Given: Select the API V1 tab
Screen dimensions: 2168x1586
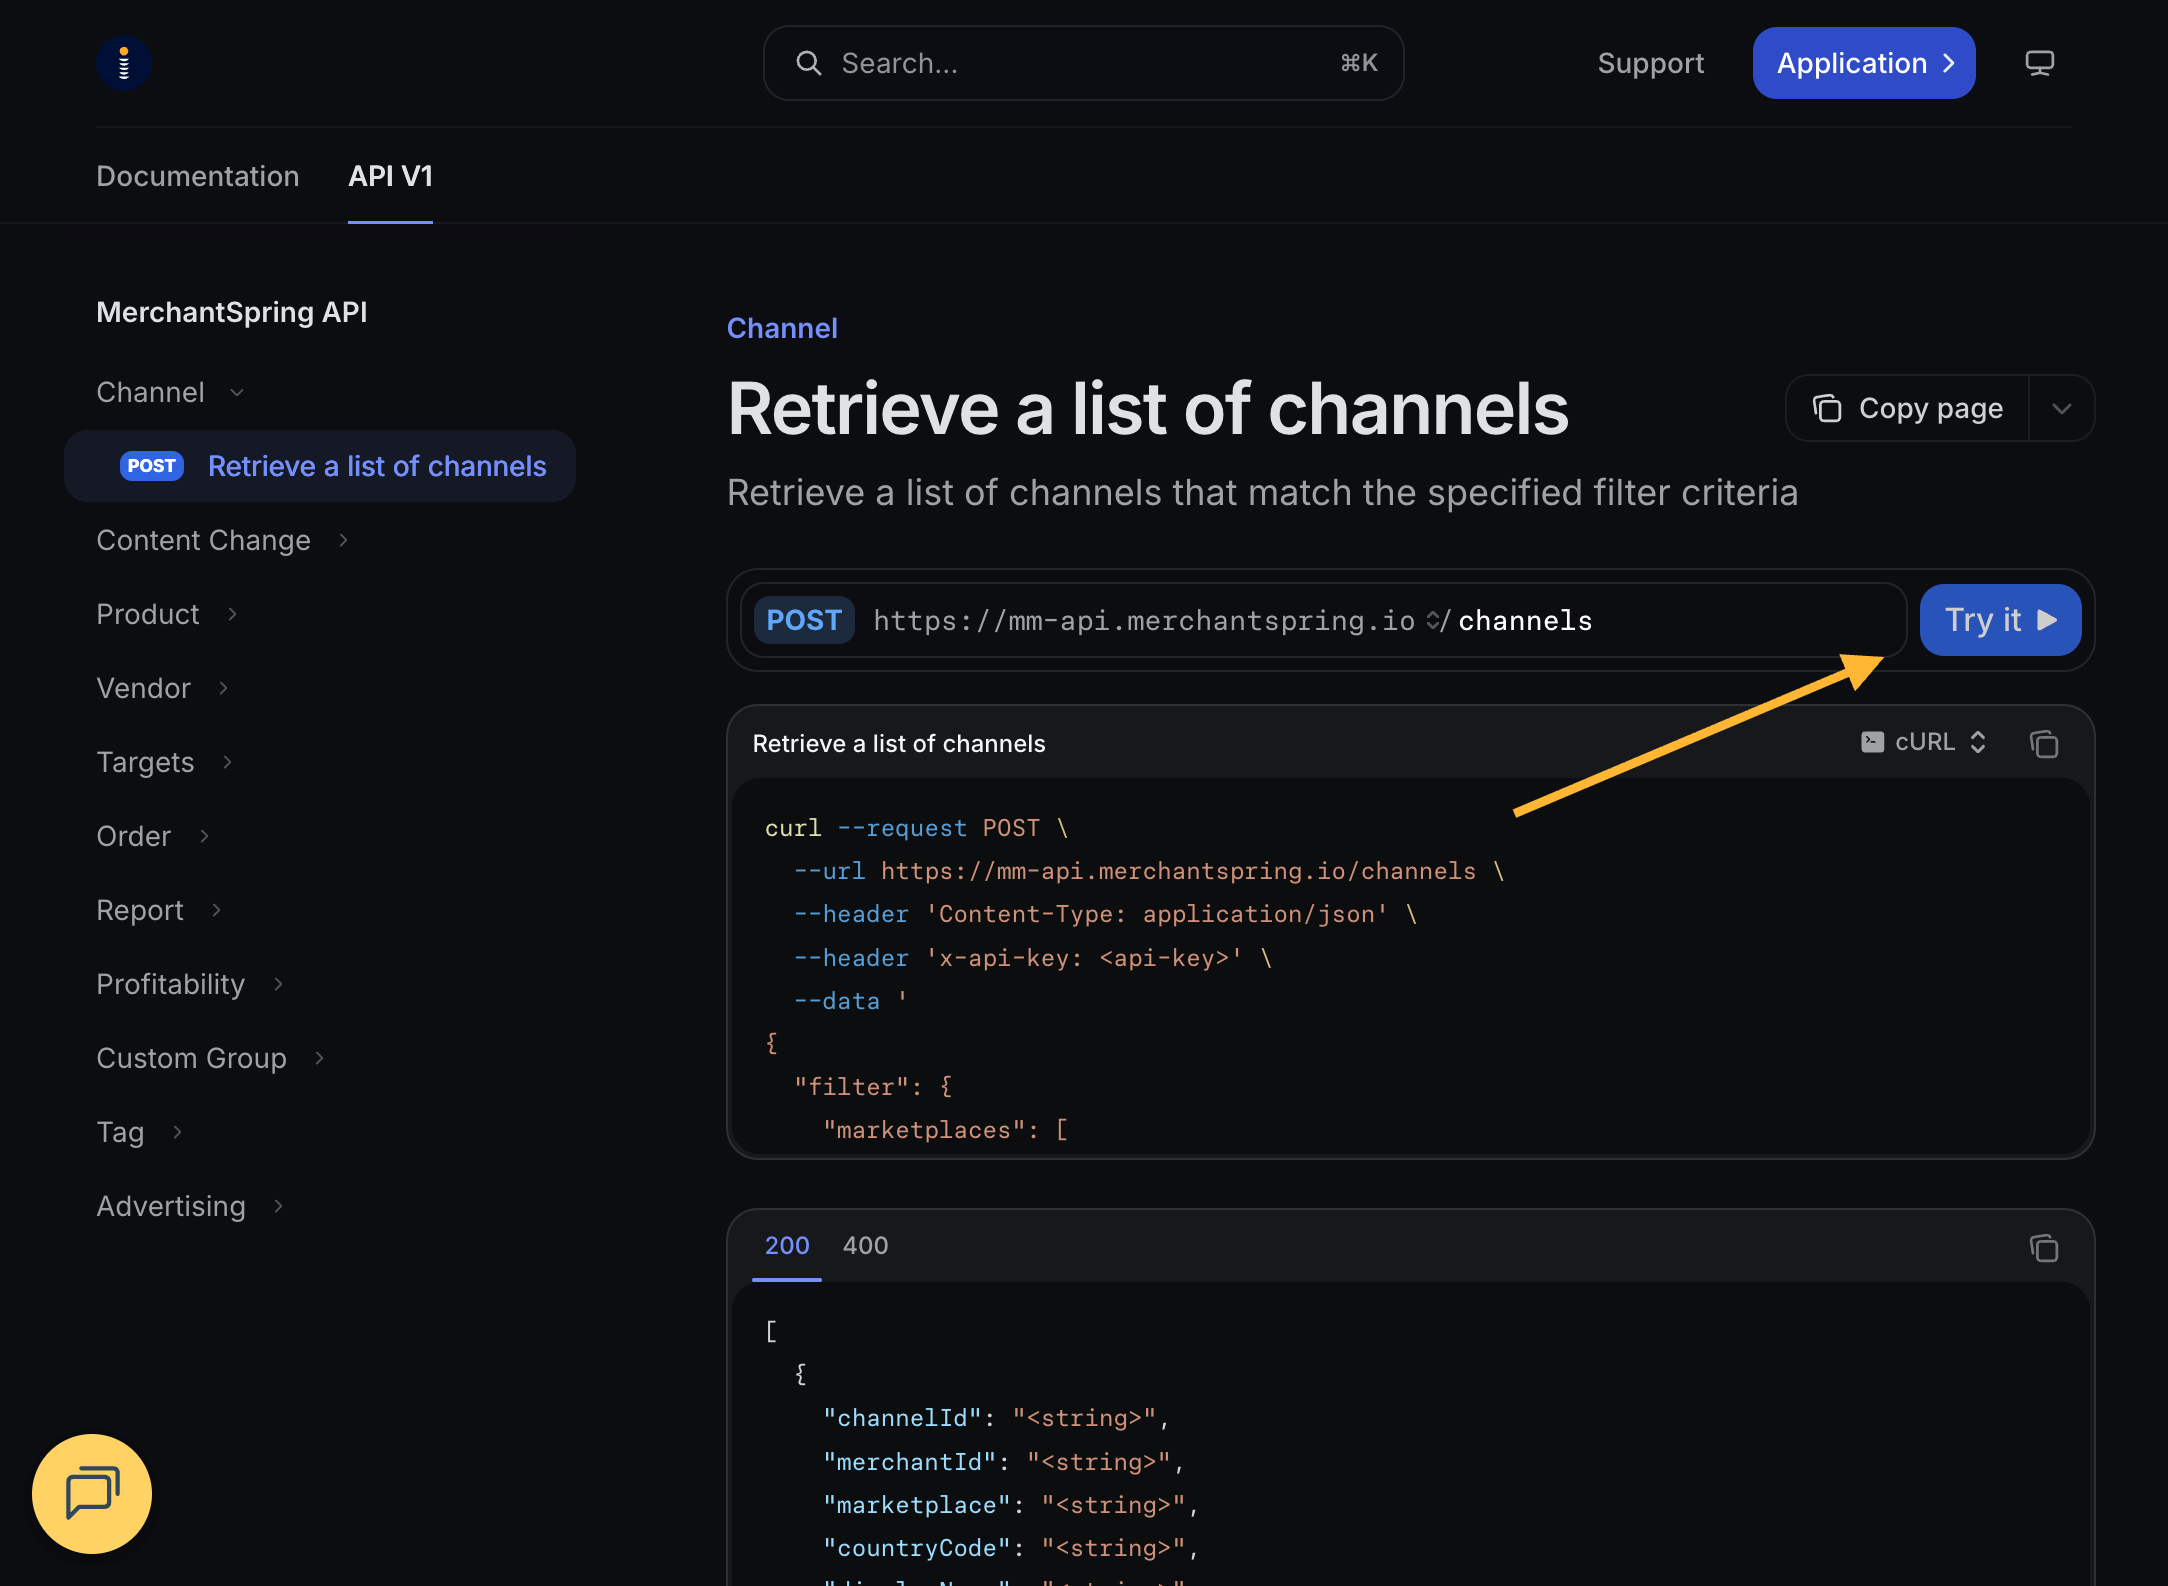Looking at the screenshot, I should 390,176.
